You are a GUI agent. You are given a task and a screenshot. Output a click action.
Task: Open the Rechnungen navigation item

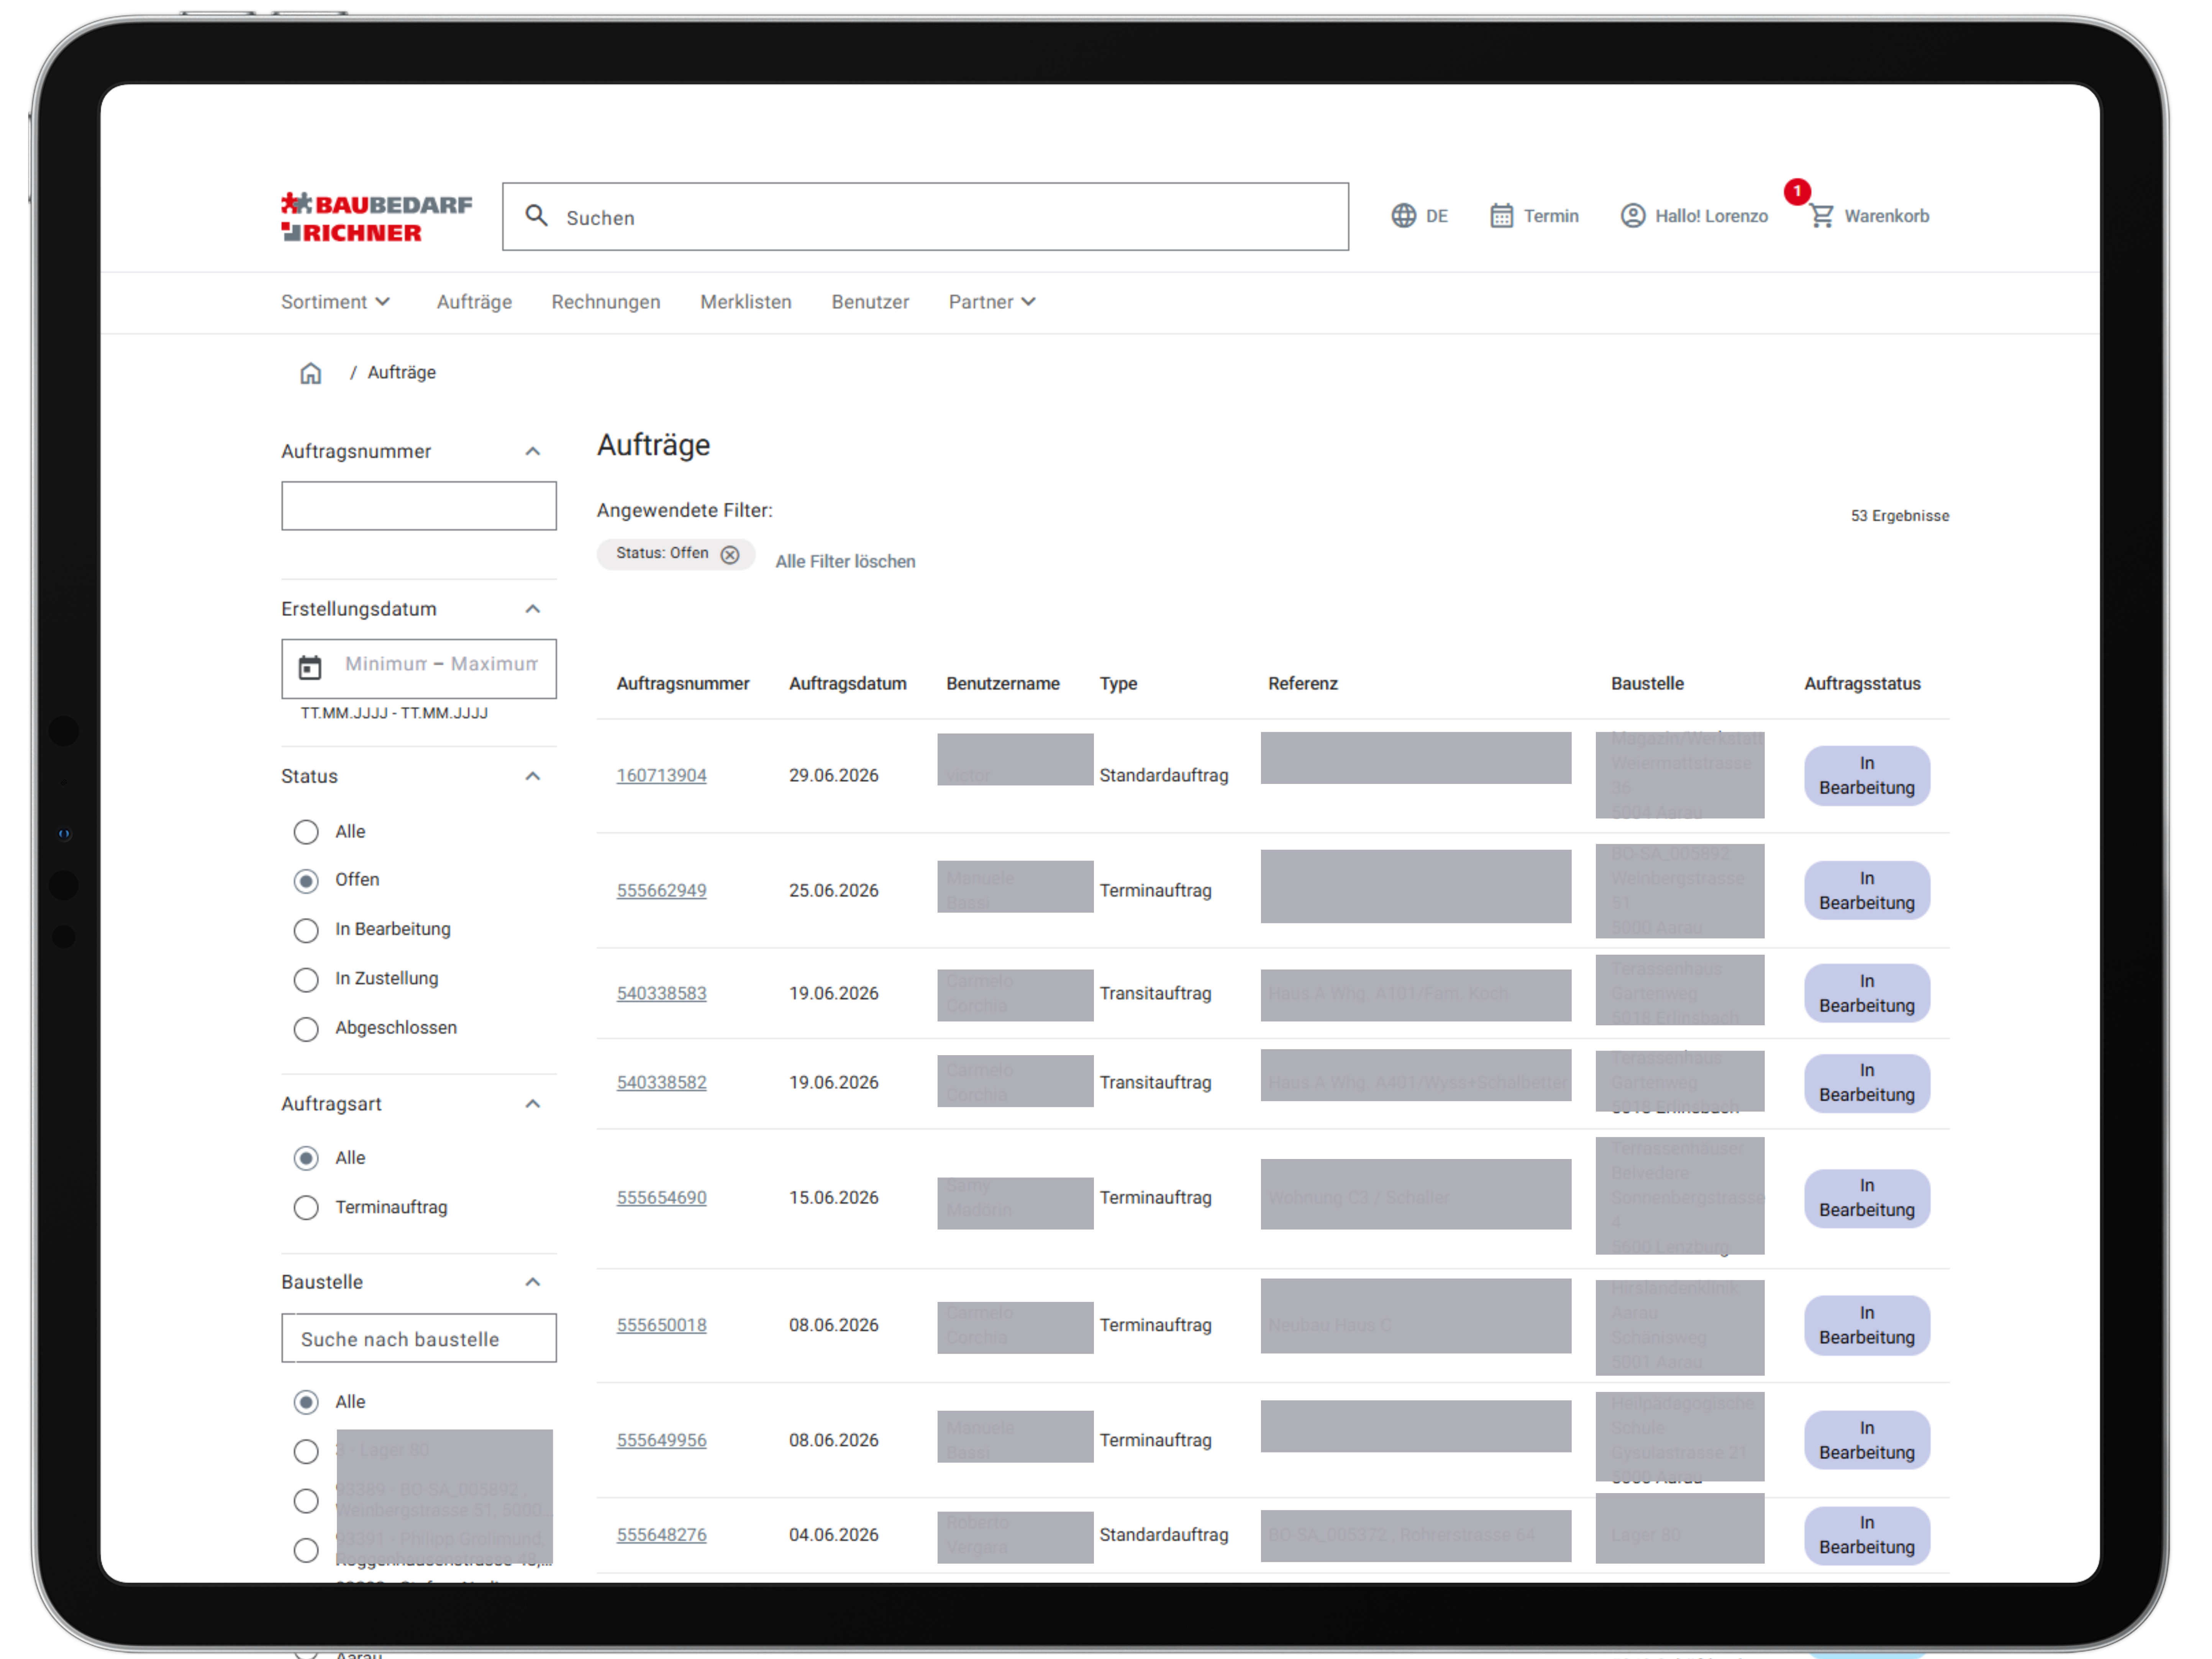click(x=606, y=302)
